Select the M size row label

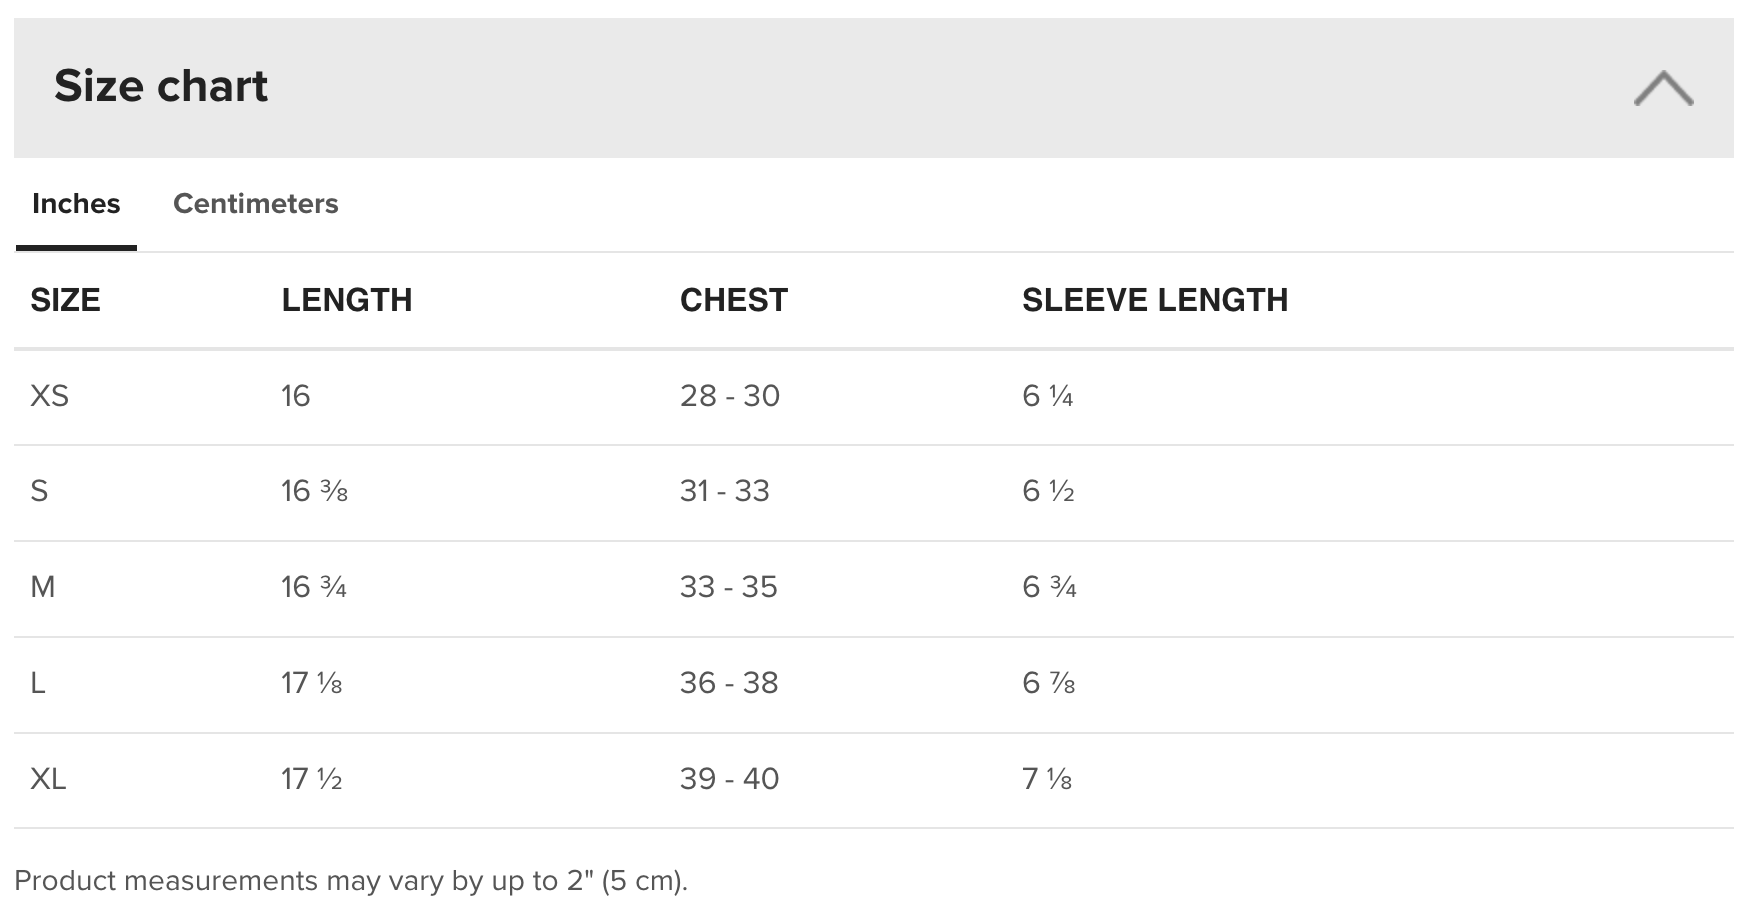click(43, 587)
